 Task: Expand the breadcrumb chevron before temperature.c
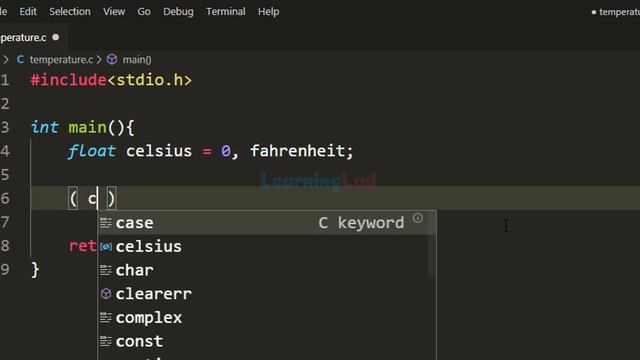coord(6,60)
